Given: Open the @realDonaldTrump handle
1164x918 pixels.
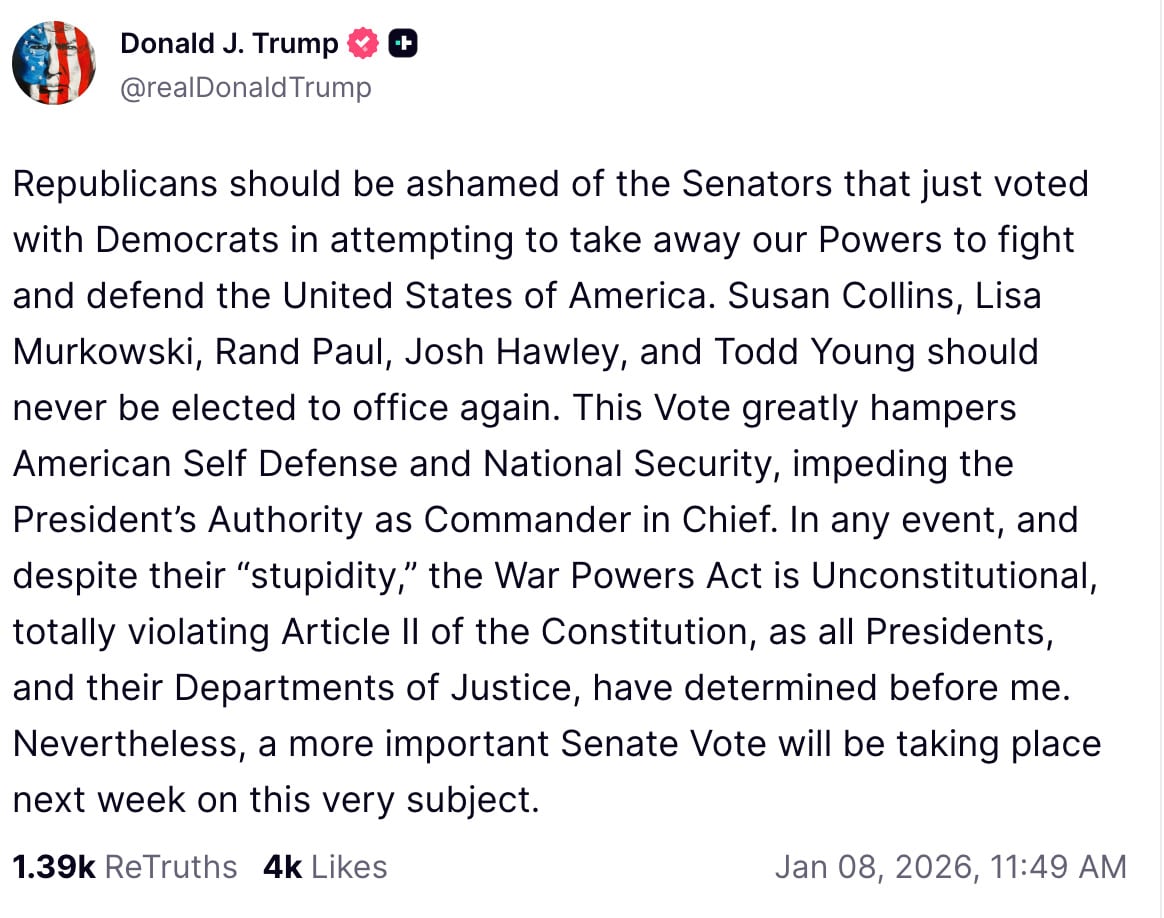Looking at the screenshot, I should [x=245, y=87].
